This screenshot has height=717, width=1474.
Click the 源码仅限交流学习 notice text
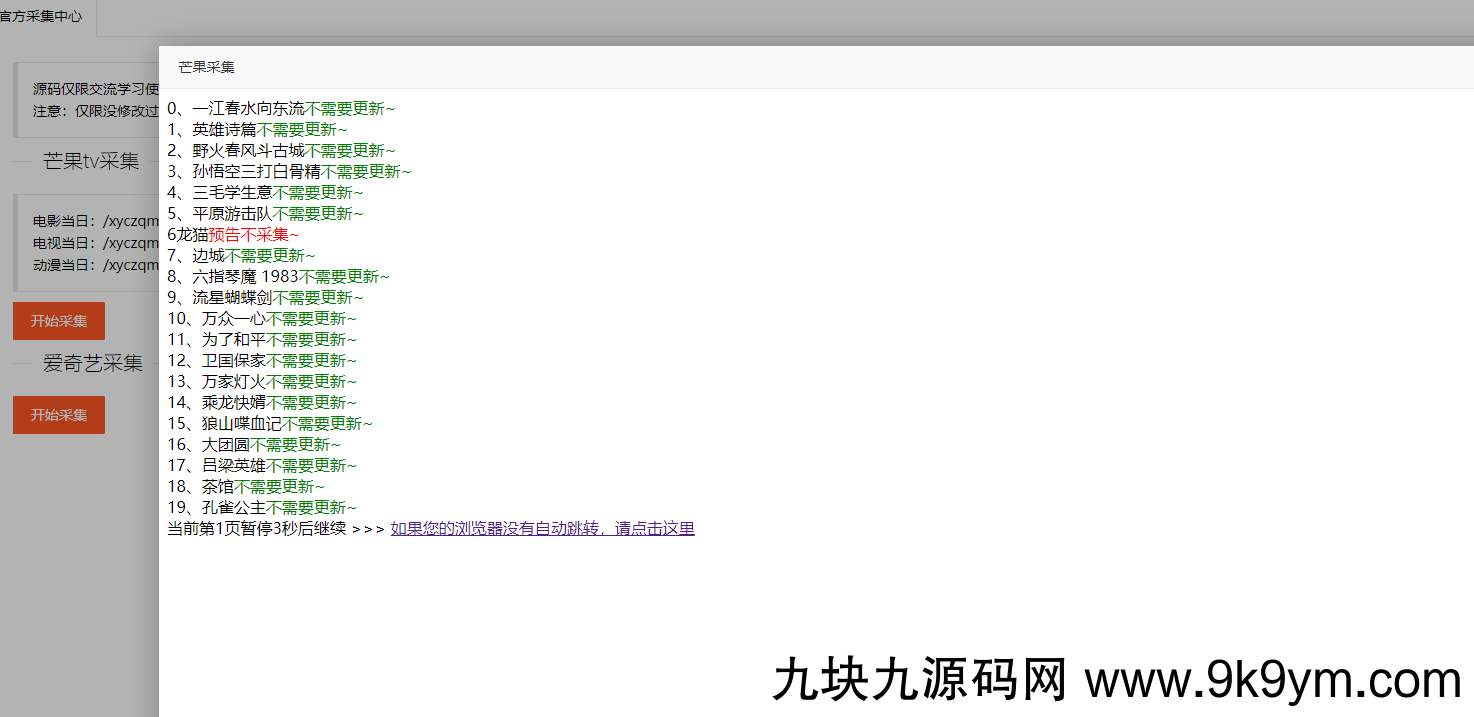pos(95,89)
